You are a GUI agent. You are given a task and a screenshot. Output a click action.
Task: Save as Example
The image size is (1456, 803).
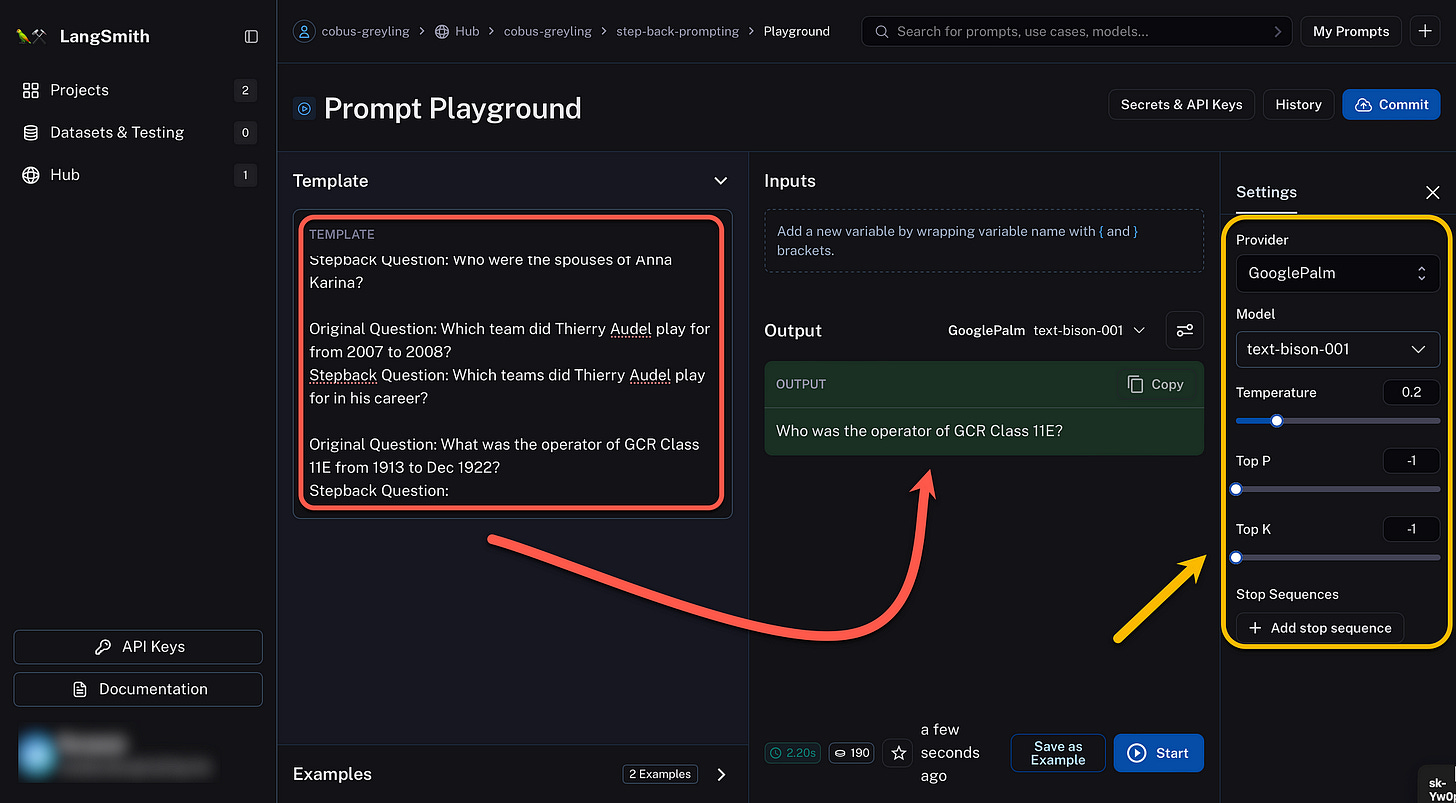1058,753
